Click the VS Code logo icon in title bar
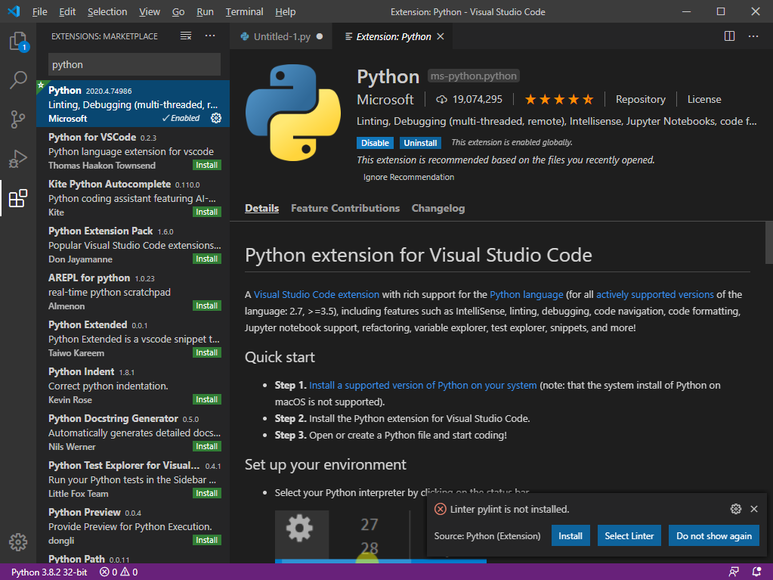This screenshot has height=580, width=773. click(14, 11)
